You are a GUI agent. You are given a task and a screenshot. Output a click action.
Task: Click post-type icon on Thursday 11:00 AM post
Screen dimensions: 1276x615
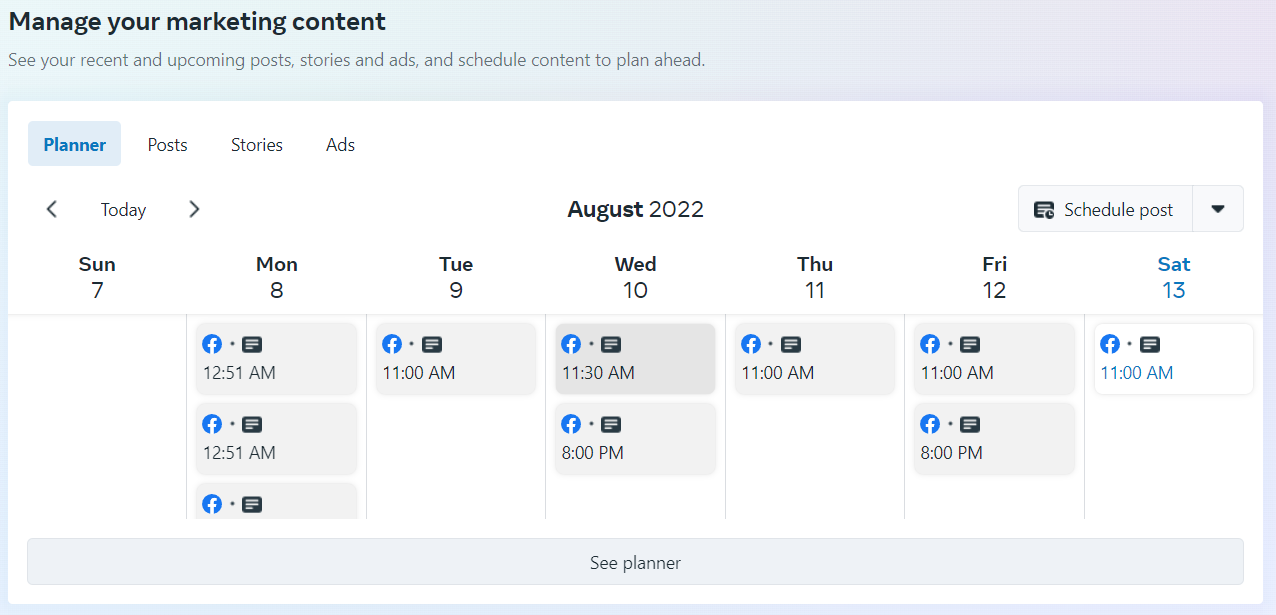point(790,344)
